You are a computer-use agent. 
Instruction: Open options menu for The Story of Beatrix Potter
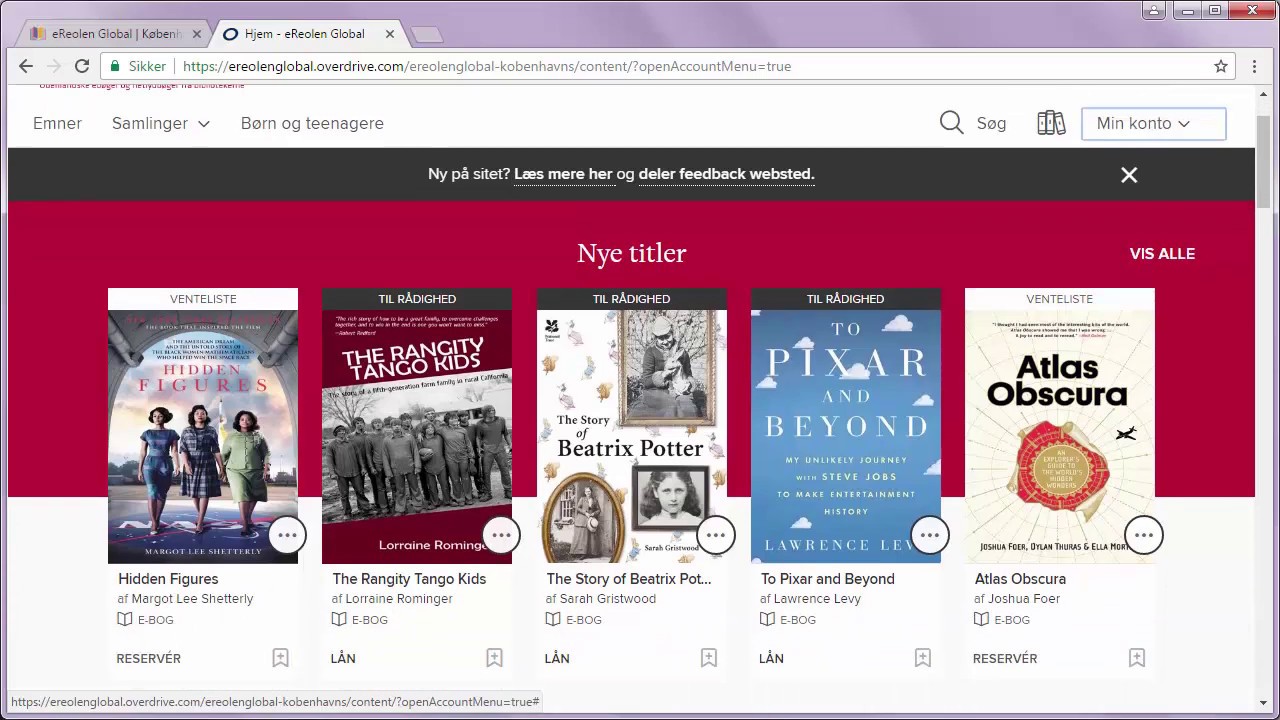coord(715,535)
